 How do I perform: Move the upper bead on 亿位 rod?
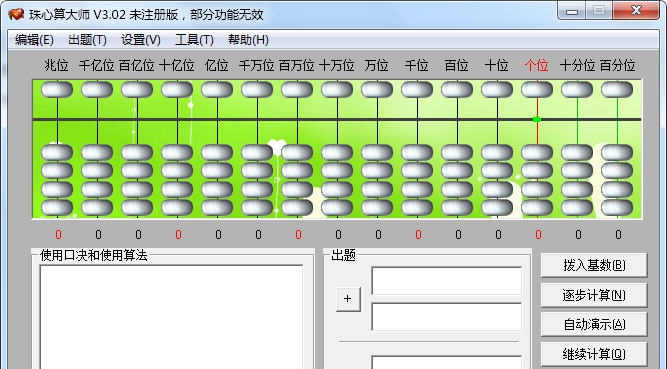pos(217,90)
